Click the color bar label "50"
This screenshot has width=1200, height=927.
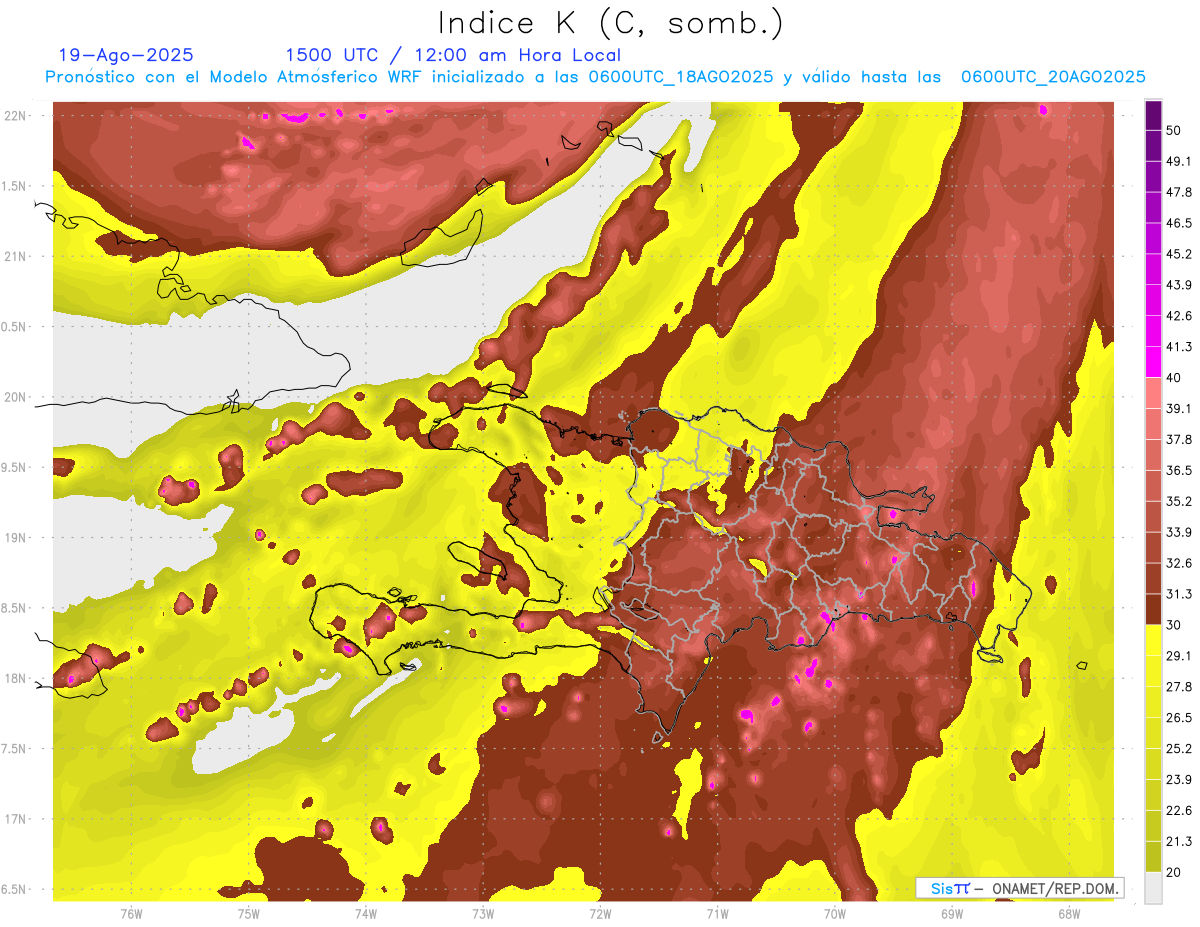coord(1174,131)
